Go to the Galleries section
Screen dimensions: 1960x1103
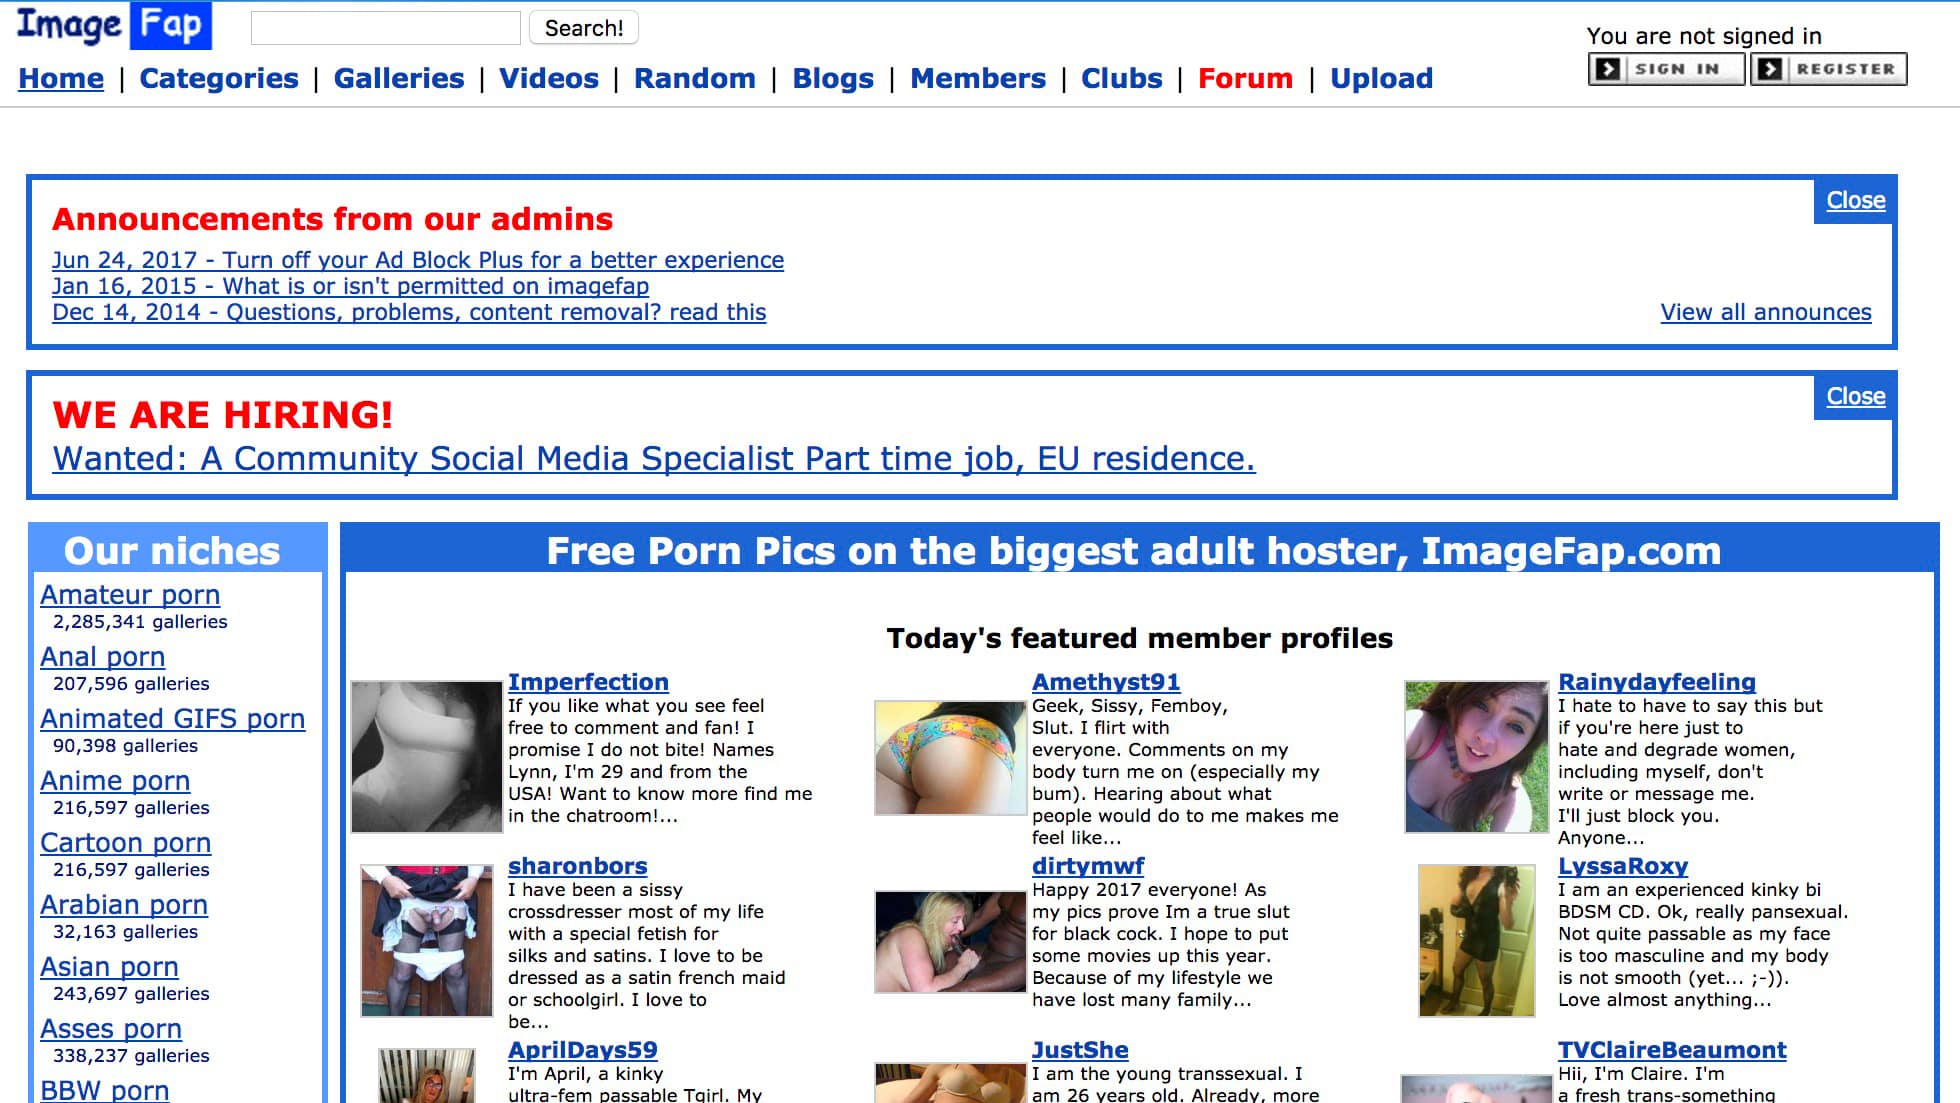[399, 78]
